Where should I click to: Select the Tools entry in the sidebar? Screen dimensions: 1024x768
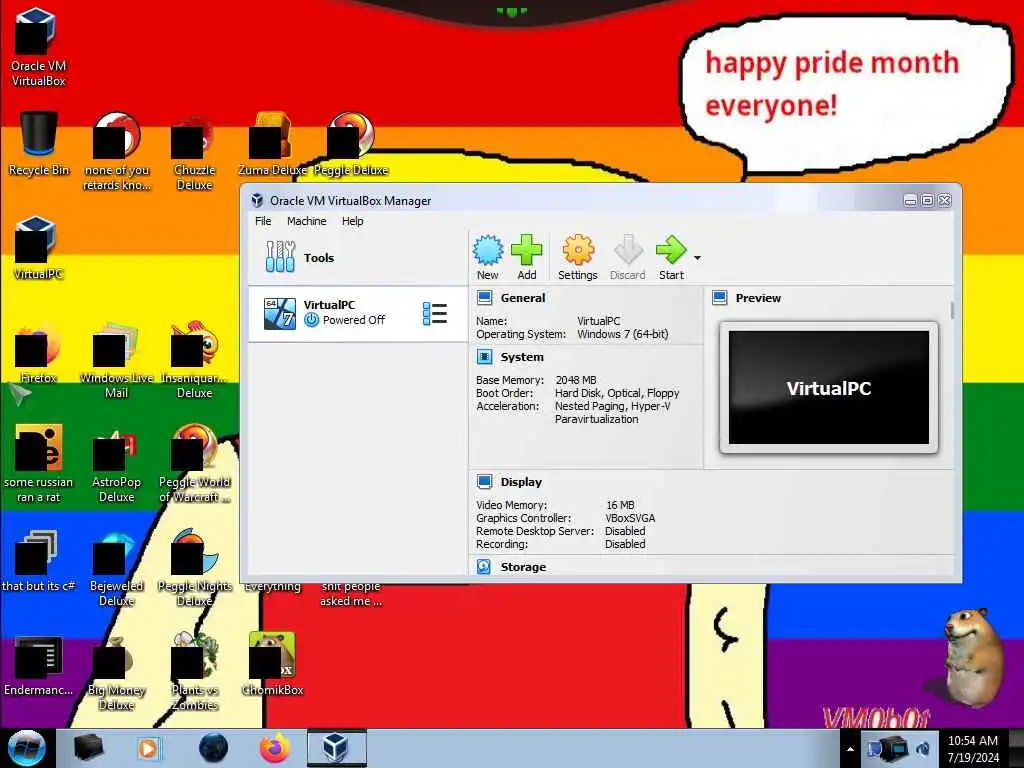coord(358,257)
